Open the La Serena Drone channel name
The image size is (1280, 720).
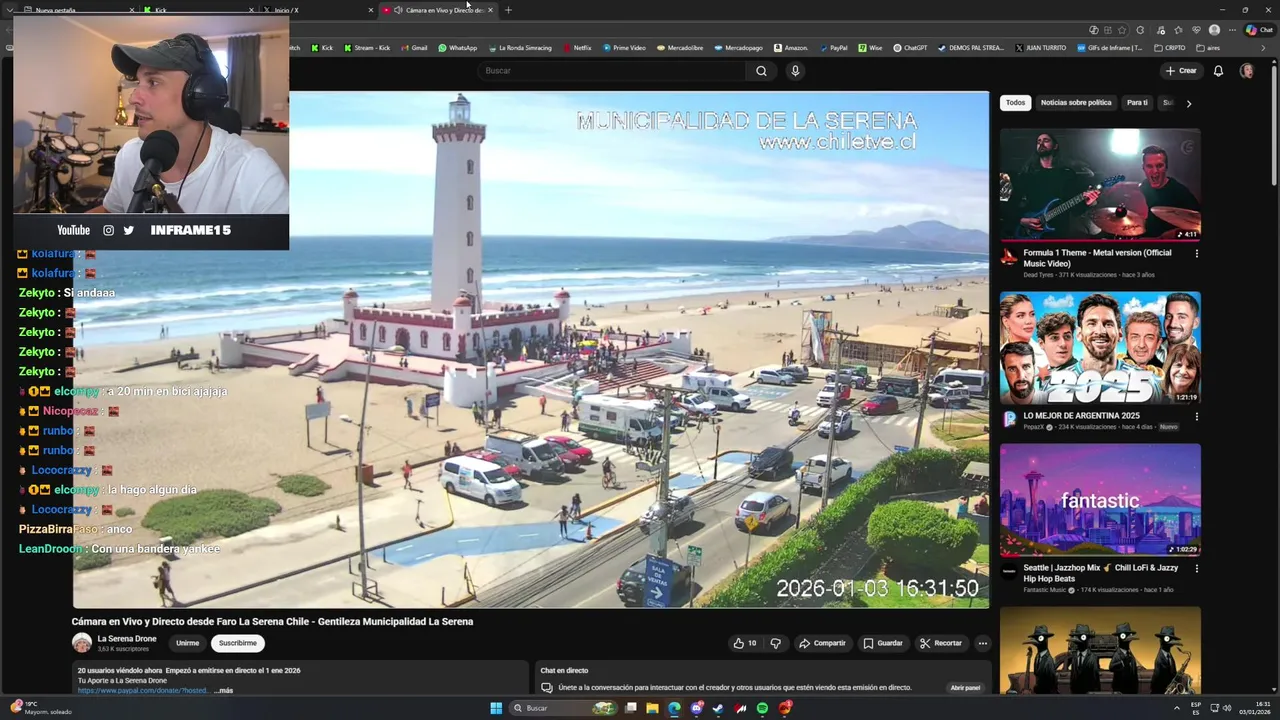127,639
